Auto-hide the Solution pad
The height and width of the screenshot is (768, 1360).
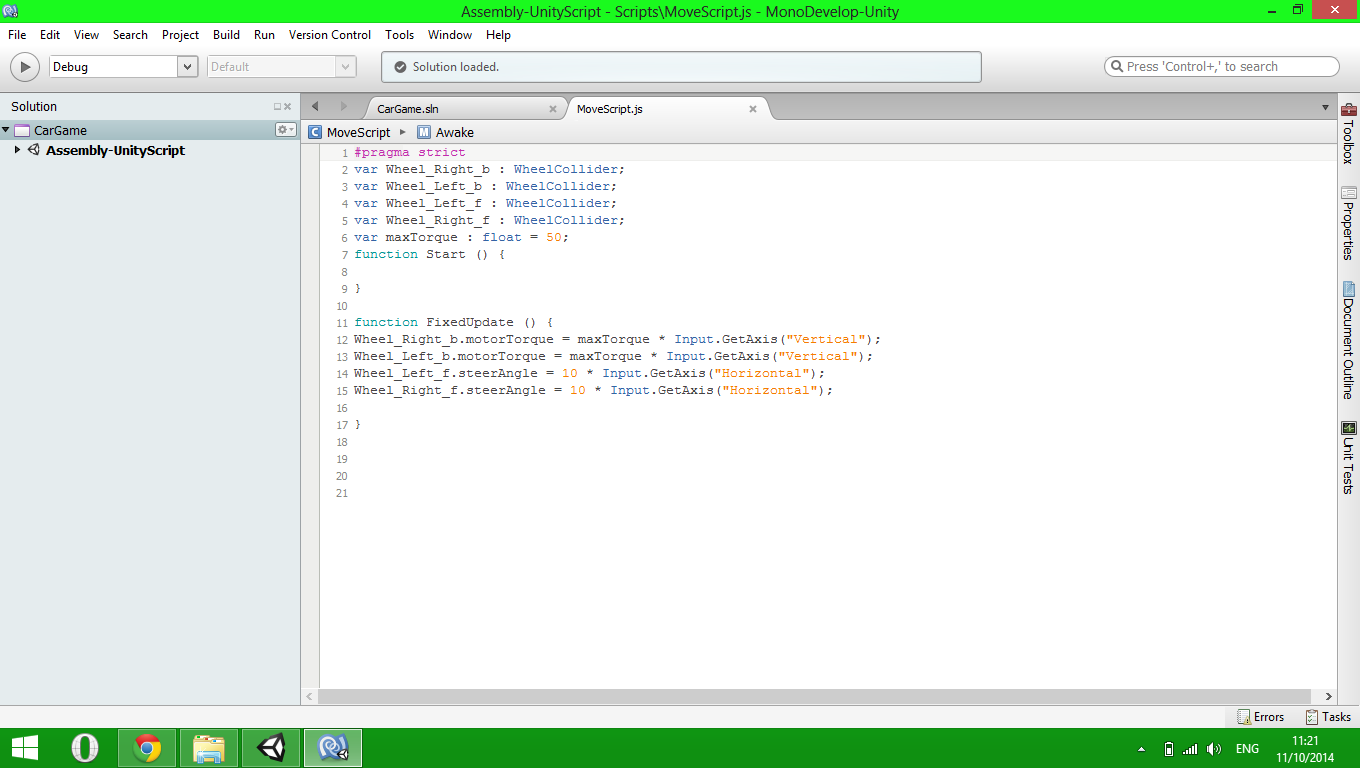278,106
